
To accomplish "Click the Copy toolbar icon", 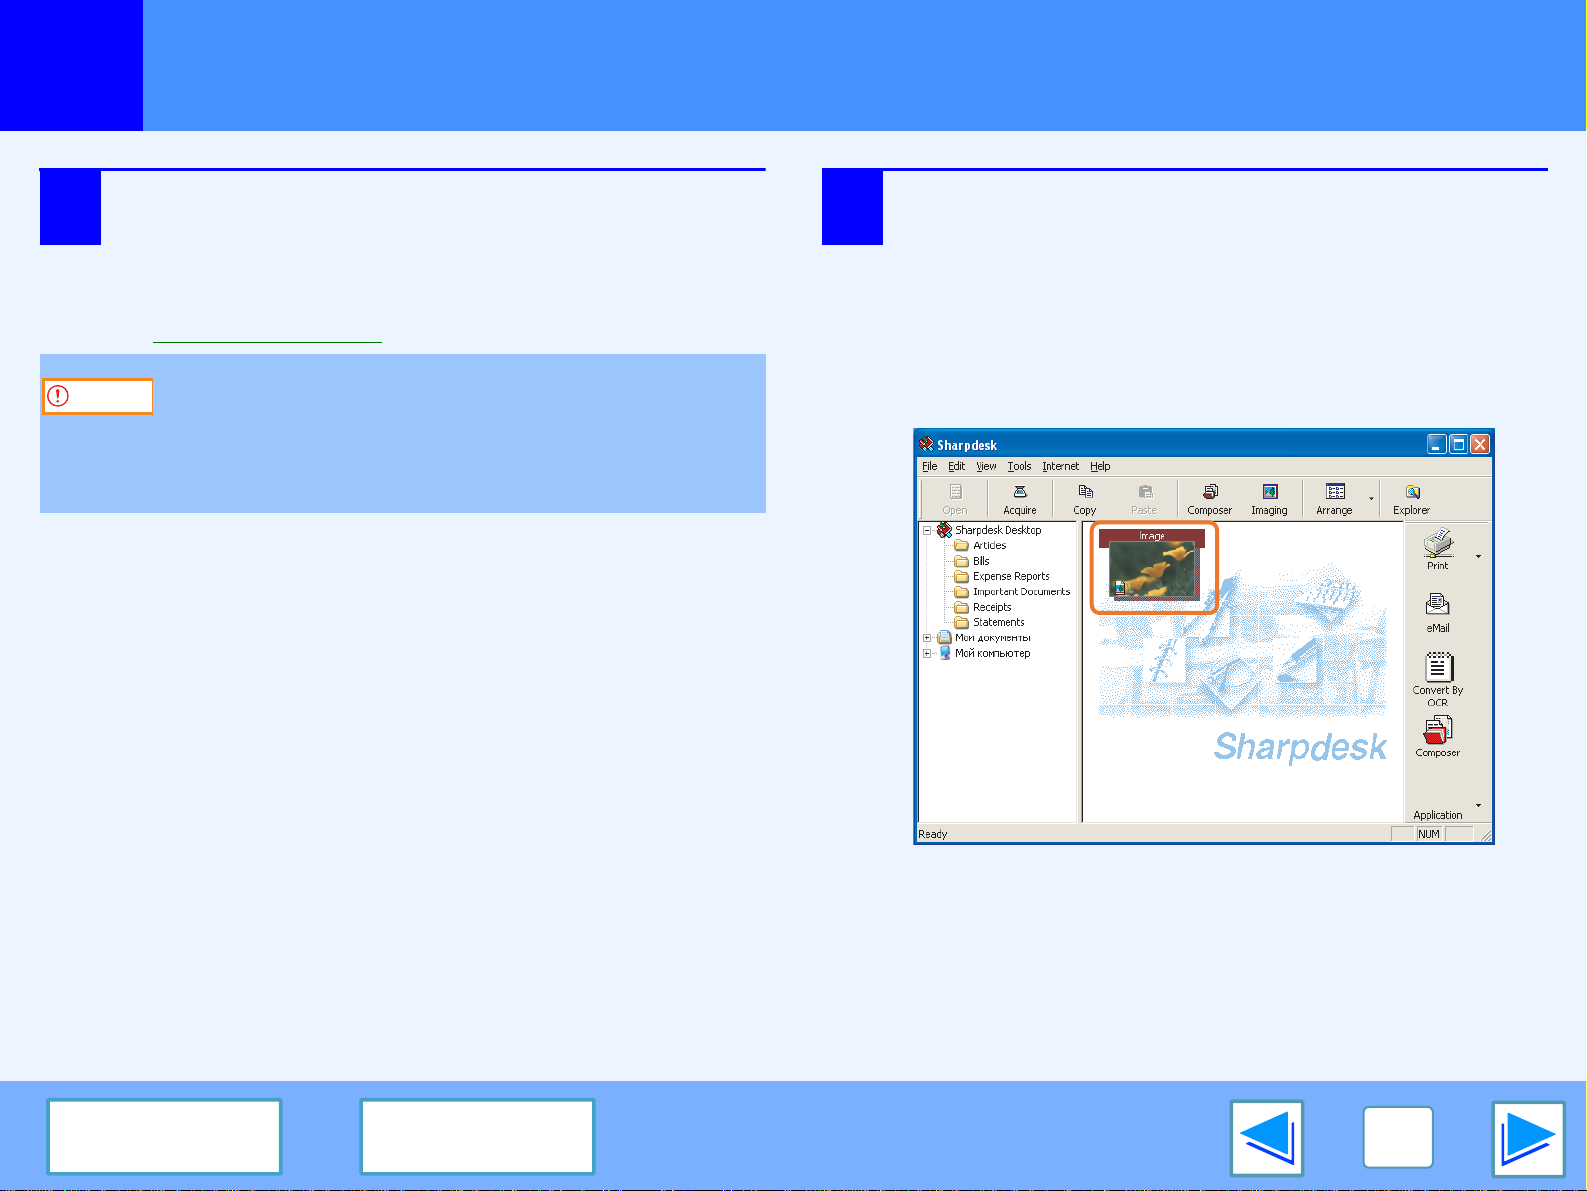I will (x=1085, y=497).
